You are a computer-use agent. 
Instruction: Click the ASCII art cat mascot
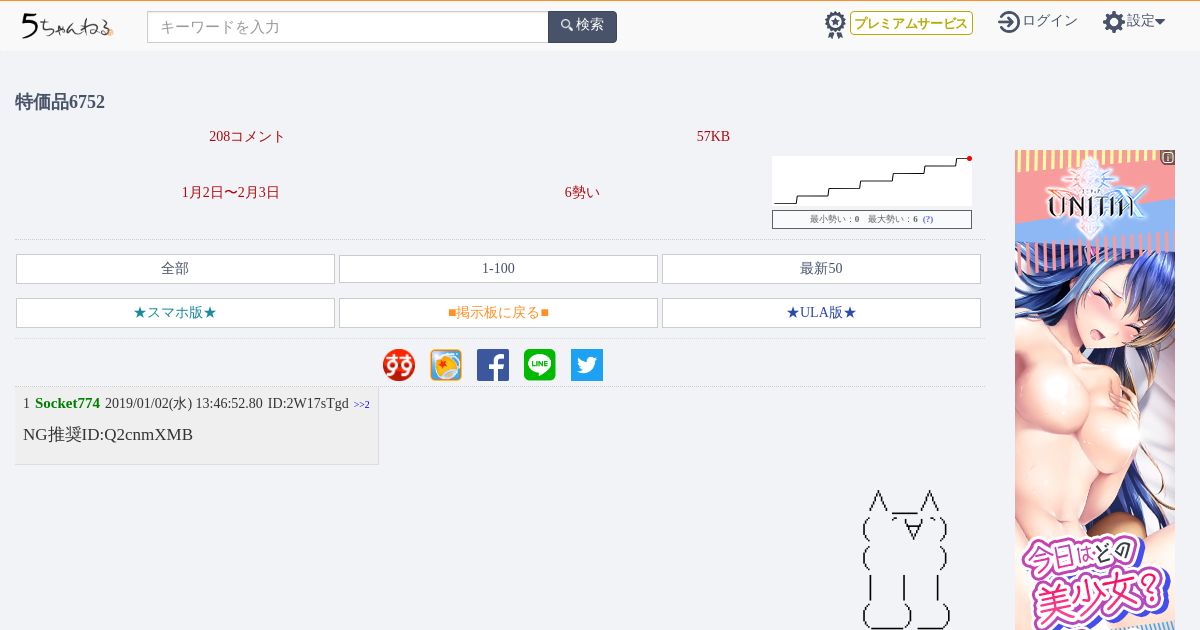(x=905, y=560)
